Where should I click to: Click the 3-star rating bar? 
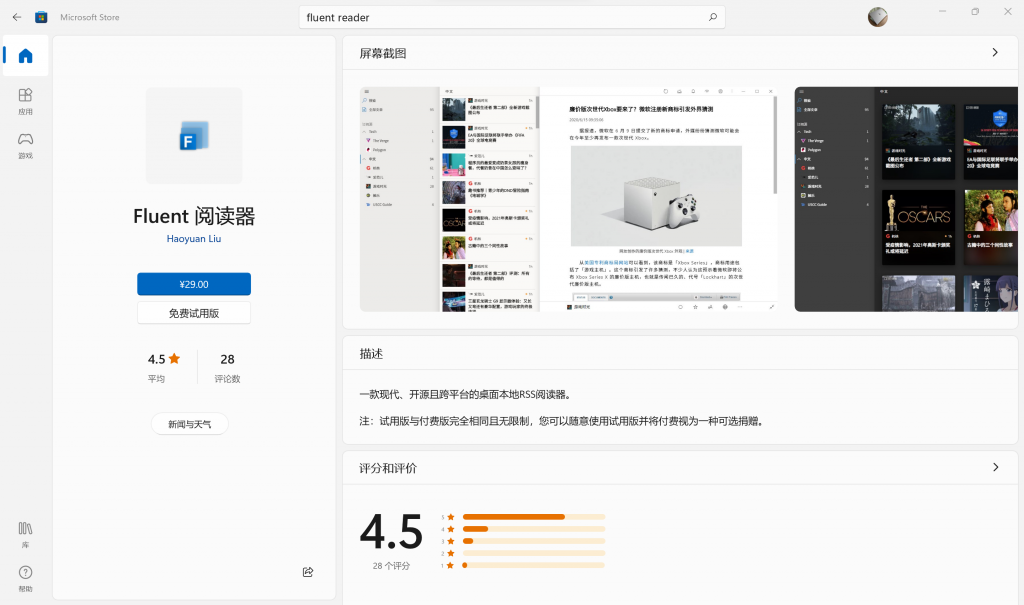coord(534,541)
